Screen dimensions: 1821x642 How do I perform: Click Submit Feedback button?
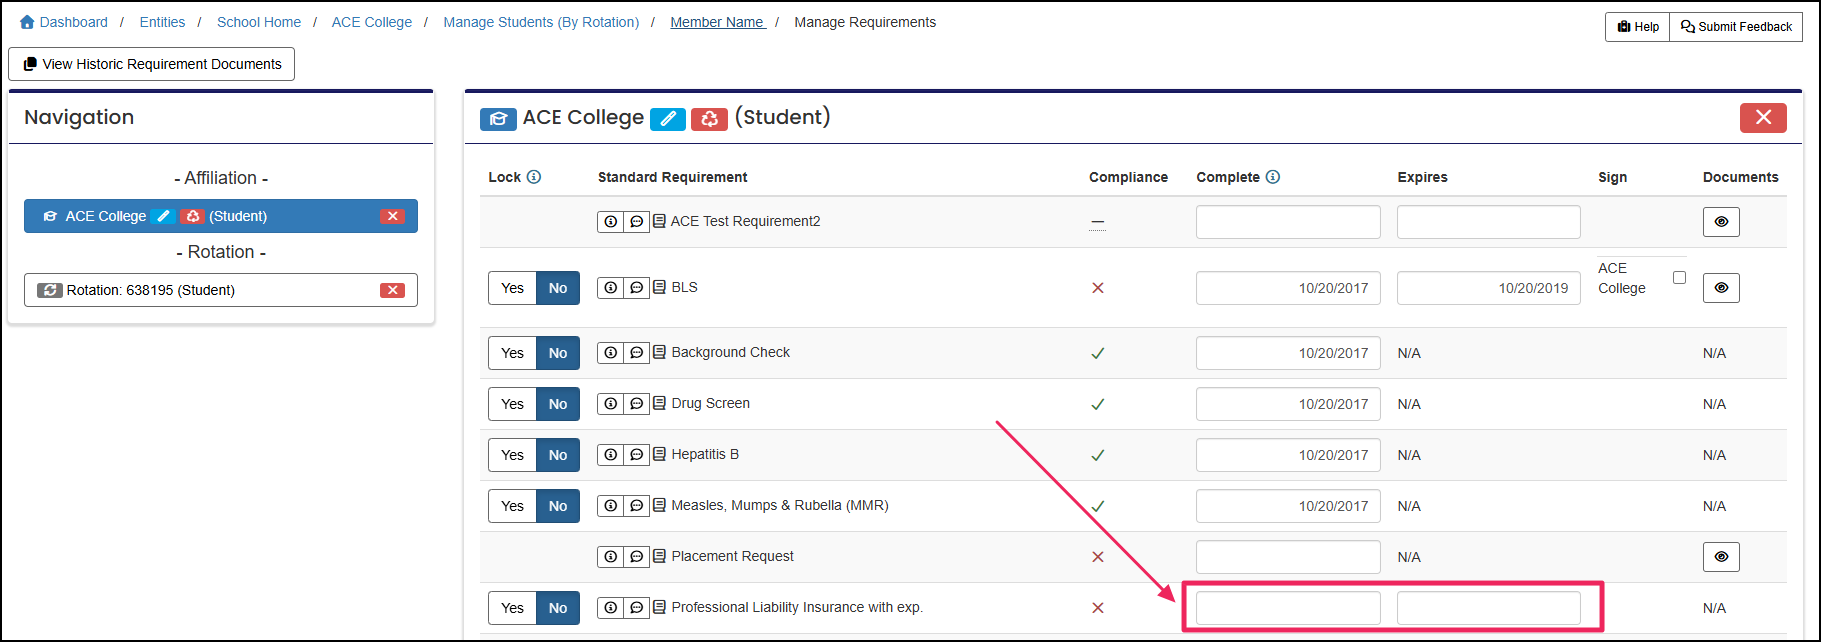(1736, 27)
